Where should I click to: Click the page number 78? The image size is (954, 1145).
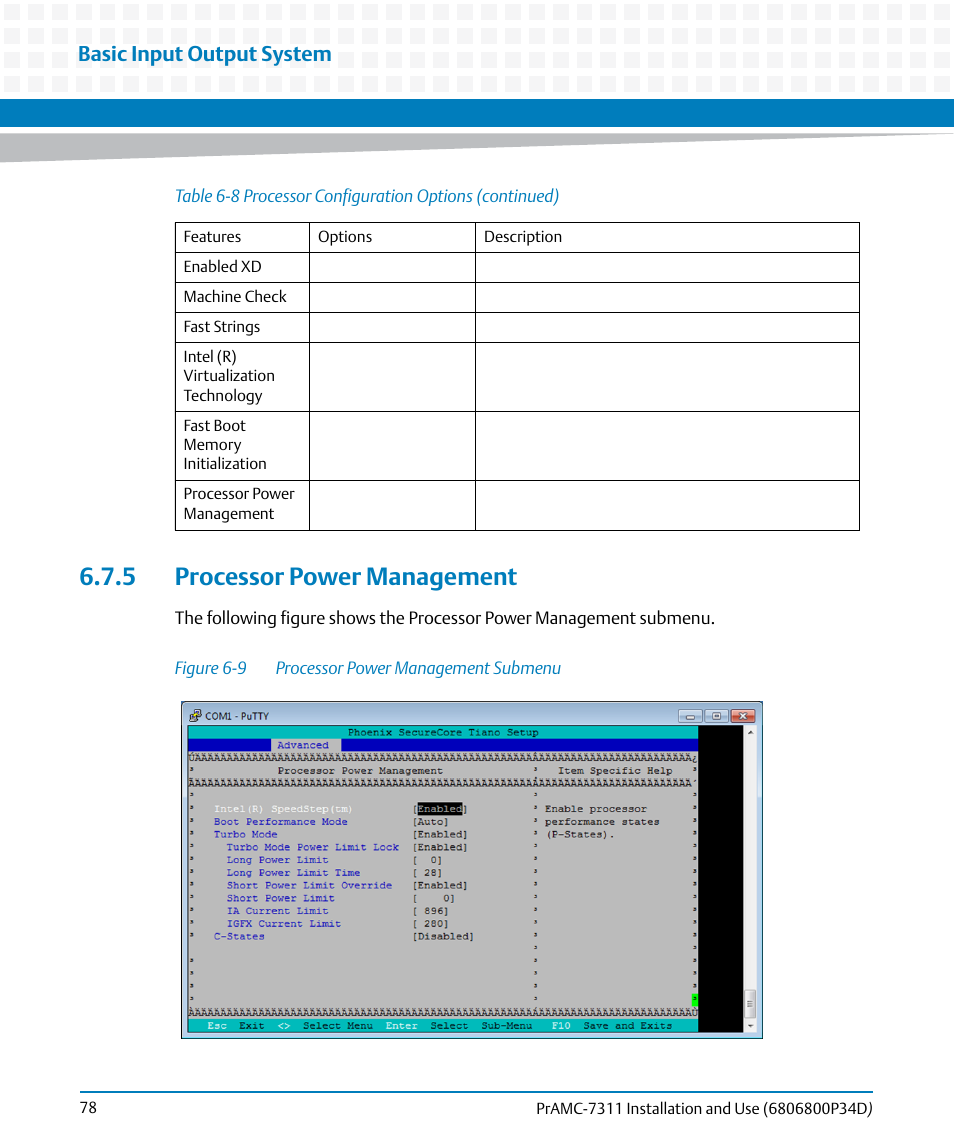pyautogui.click(x=88, y=1108)
